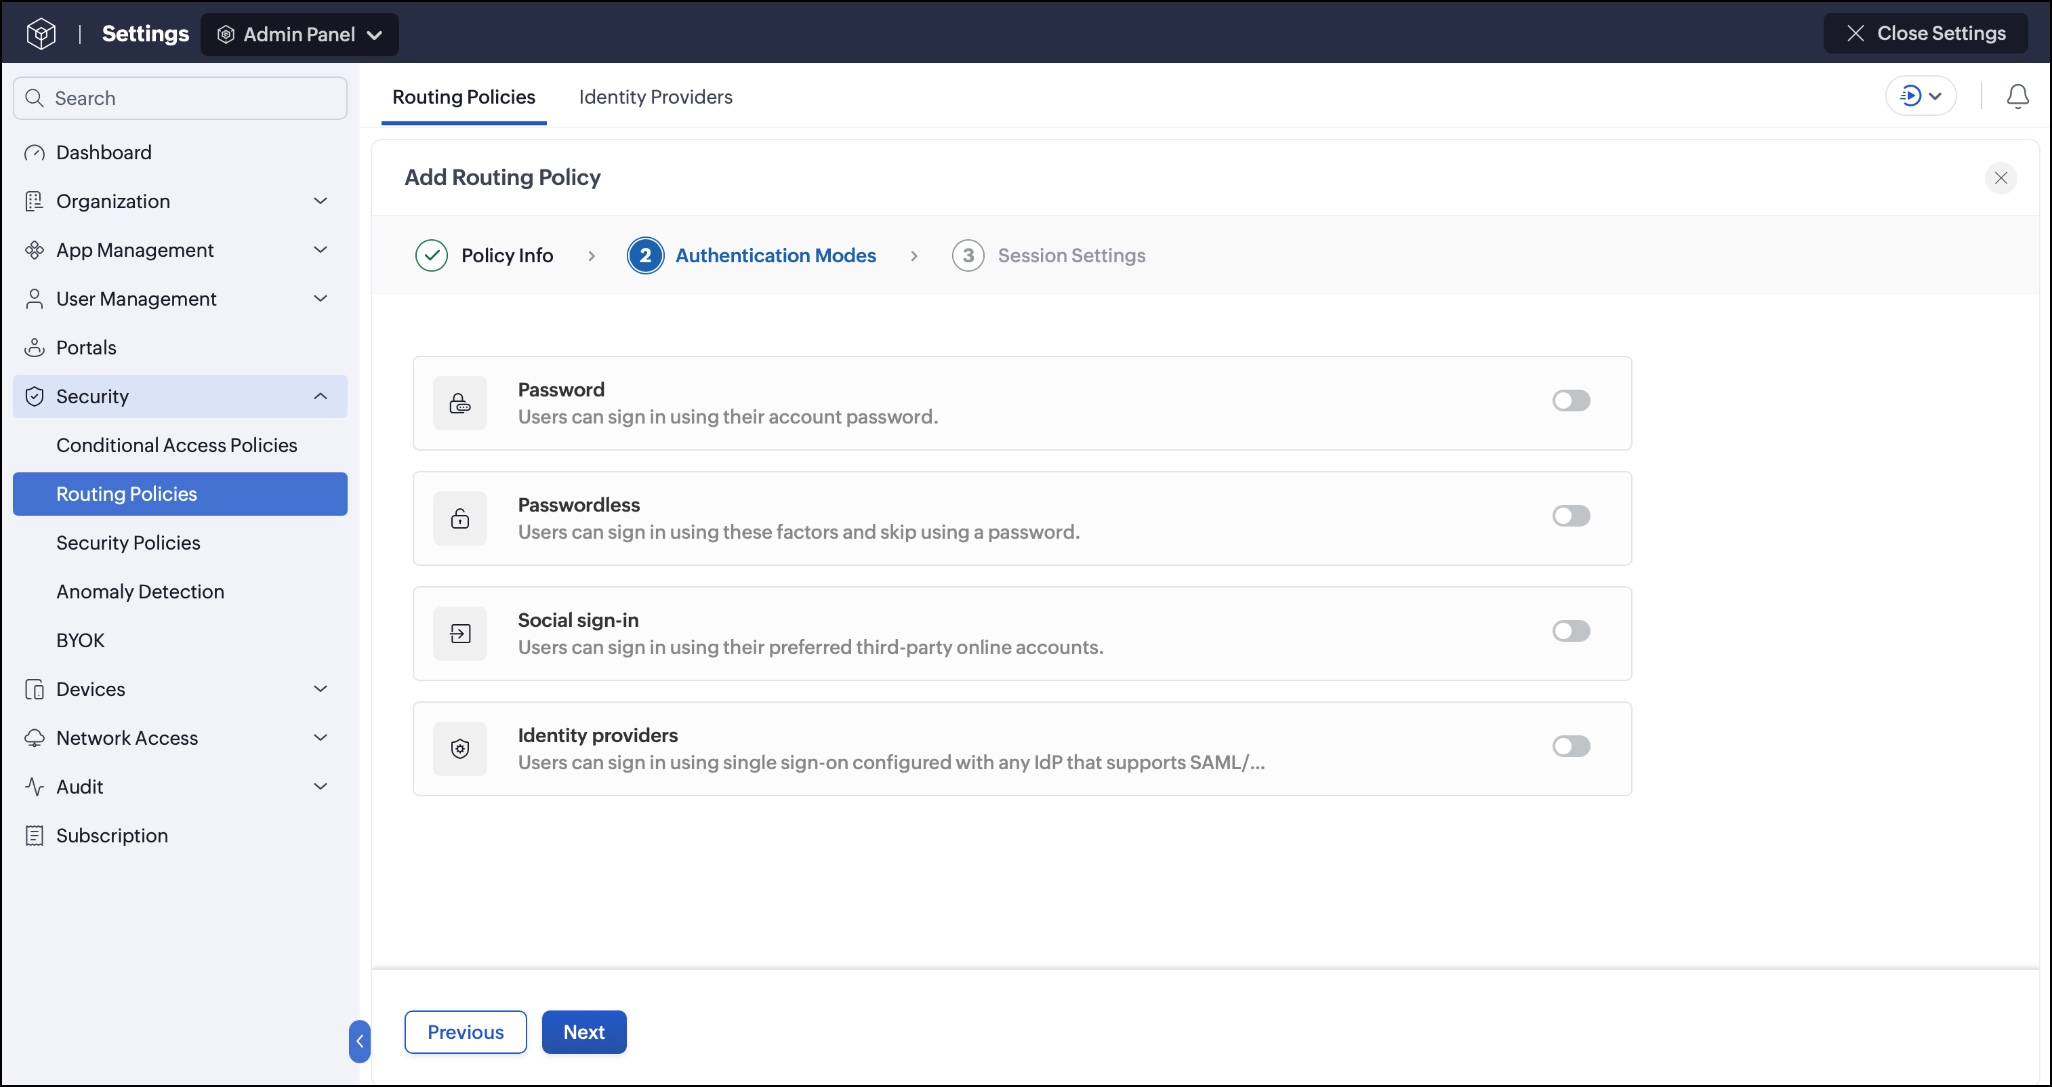Close the Add Routing Policy panel

(2000, 178)
